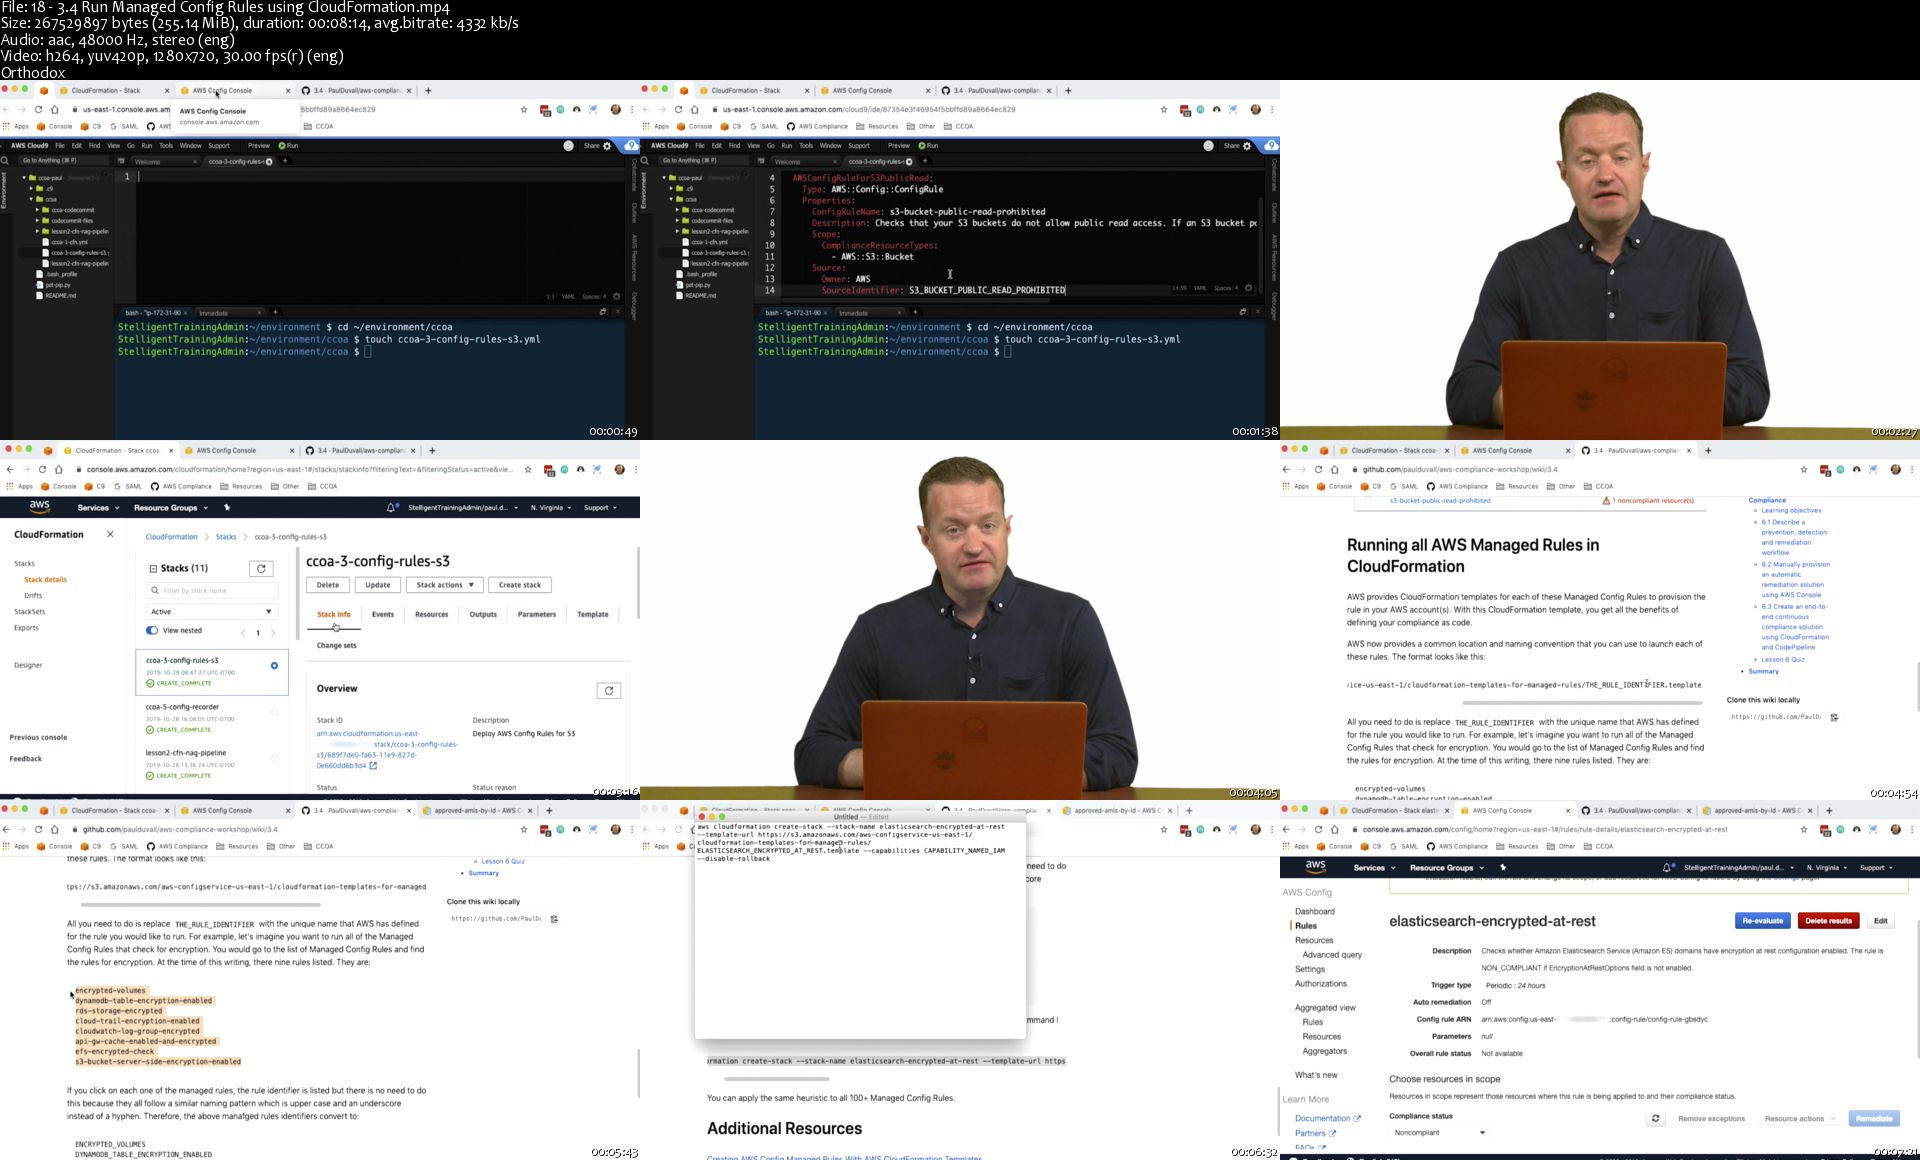Screen dimensions: 1920x1160
Task: Click plus beside ccoa-3-config-rules editor tab, 00:00:49 frame
Action: point(285,161)
